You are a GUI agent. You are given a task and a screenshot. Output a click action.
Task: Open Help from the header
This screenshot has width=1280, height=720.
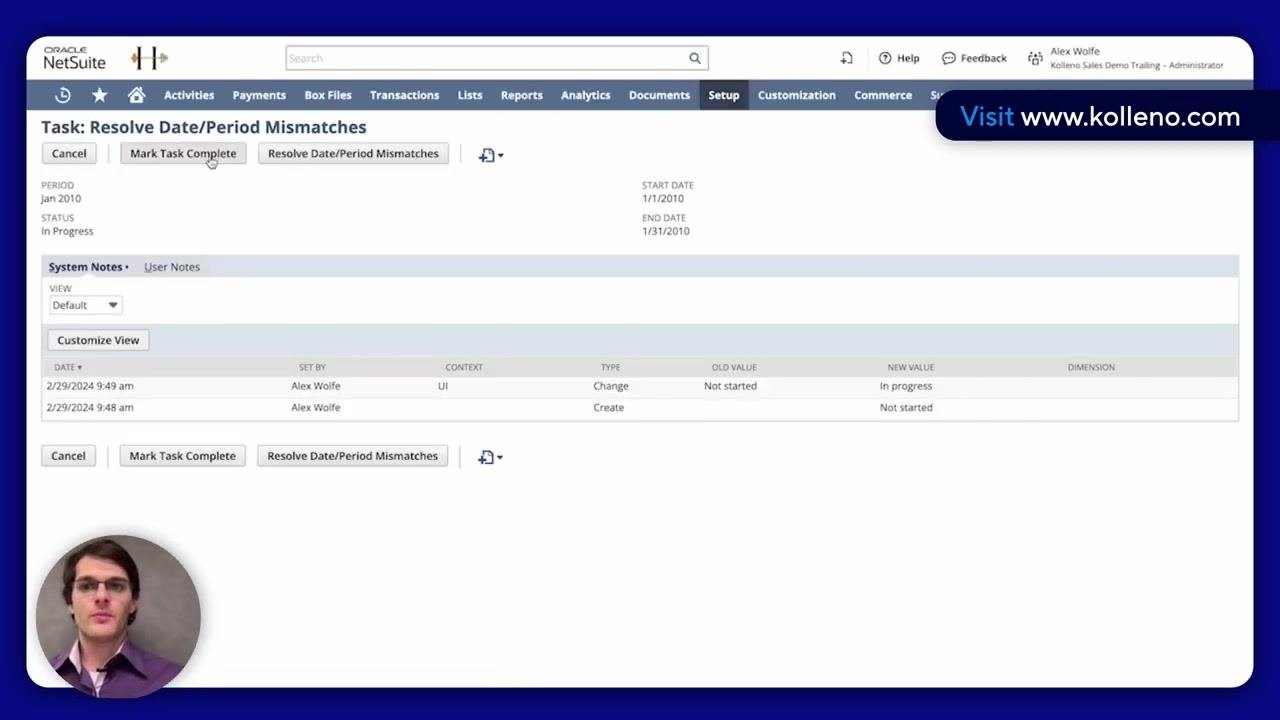[899, 58]
